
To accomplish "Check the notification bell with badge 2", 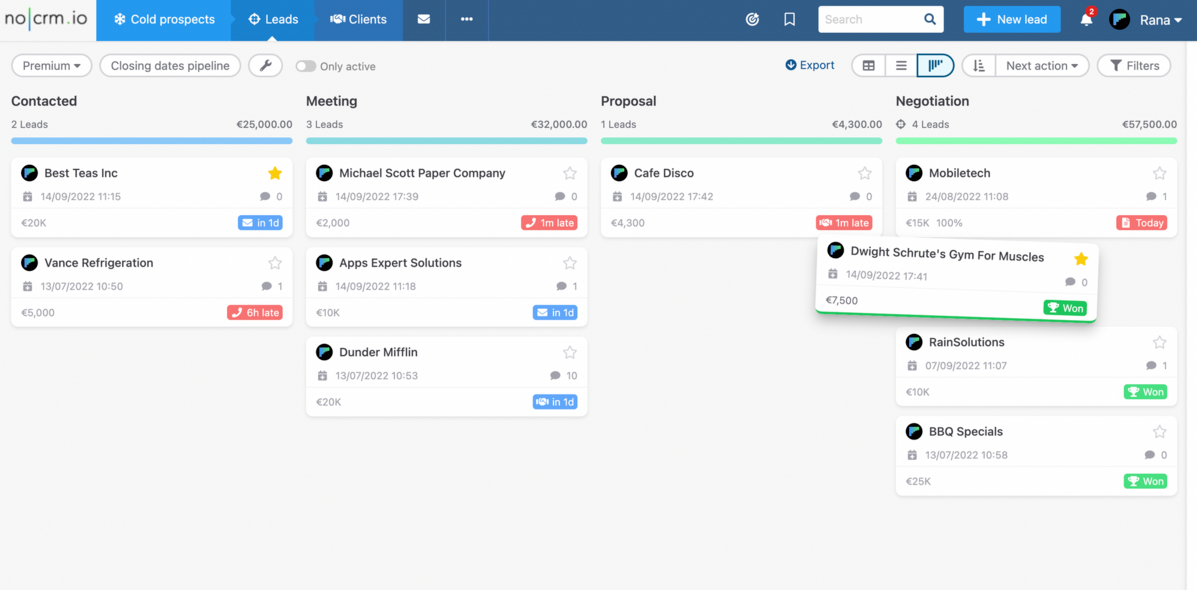I will pyautogui.click(x=1085, y=19).
